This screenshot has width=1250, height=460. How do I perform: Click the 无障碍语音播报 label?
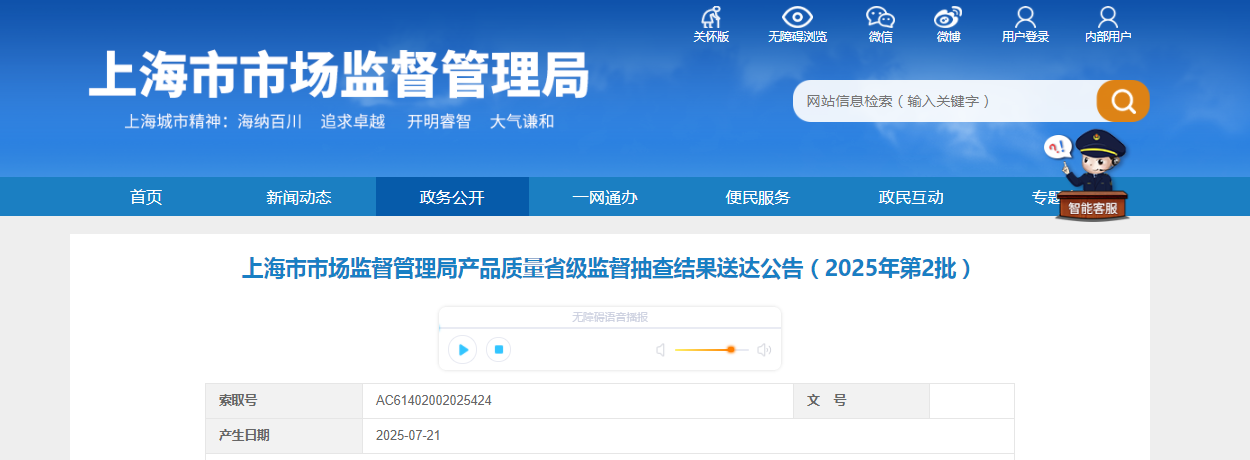(x=610, y=317)
